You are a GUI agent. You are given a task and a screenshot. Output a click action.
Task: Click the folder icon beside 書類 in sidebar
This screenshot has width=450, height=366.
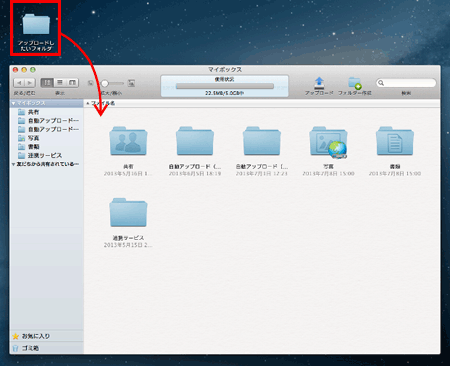(22, 147)
